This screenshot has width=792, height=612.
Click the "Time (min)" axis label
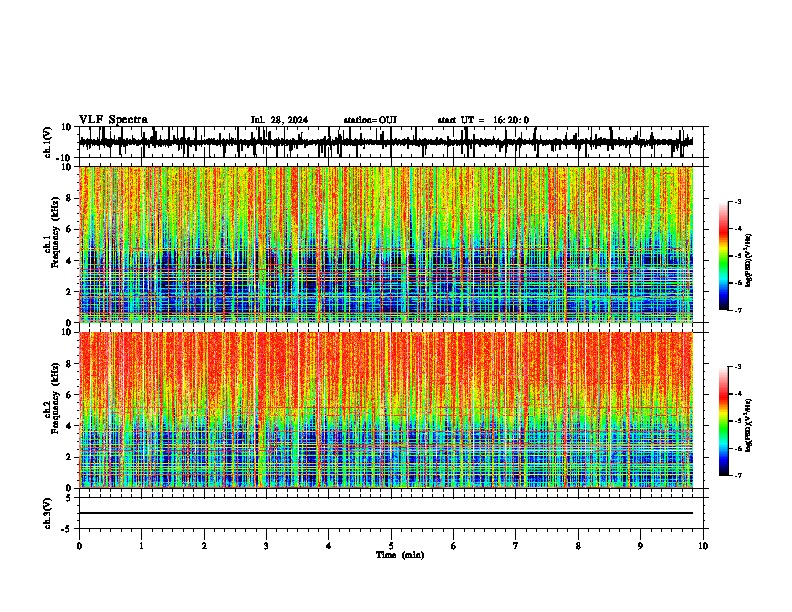click(x=400, y=555)
